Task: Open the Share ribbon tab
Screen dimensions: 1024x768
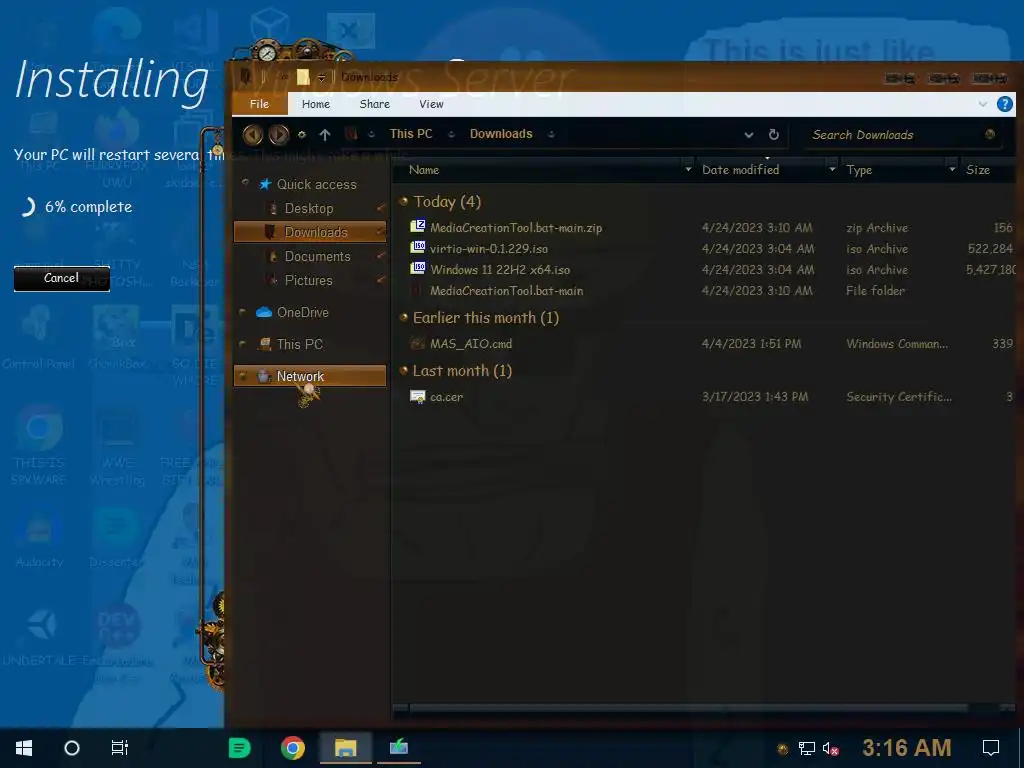Action: (375, 104)
